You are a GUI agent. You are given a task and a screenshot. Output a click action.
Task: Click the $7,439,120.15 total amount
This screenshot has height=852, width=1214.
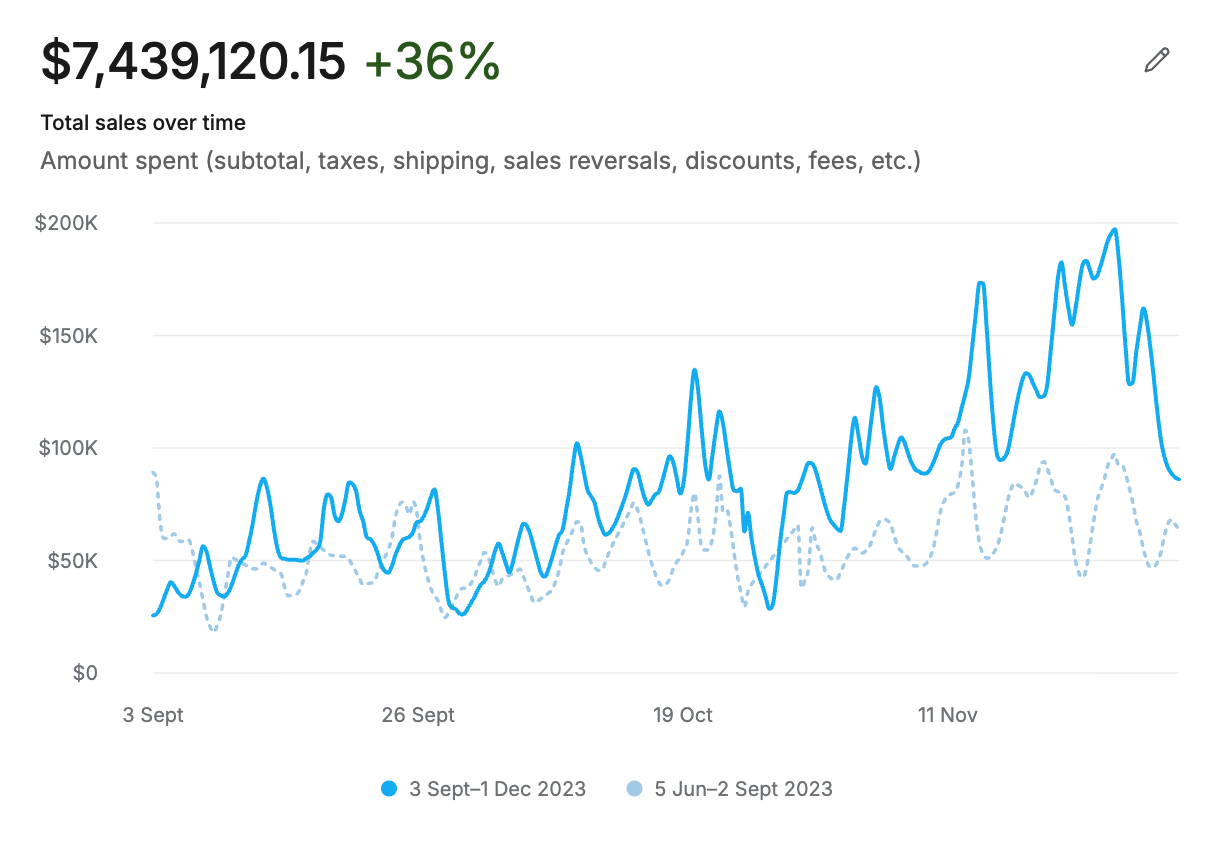(193, 63)
